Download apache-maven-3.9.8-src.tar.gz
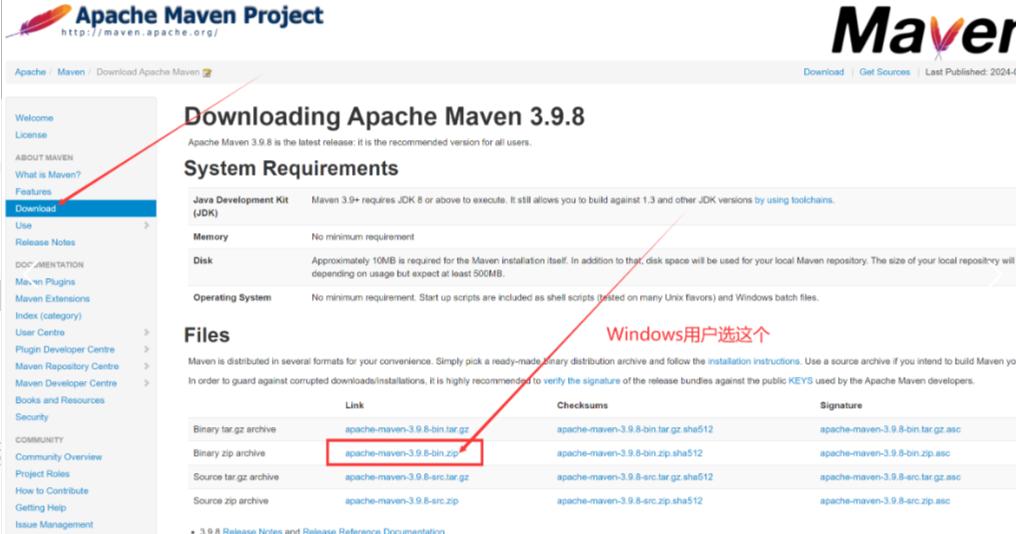 tap(407, 477)
